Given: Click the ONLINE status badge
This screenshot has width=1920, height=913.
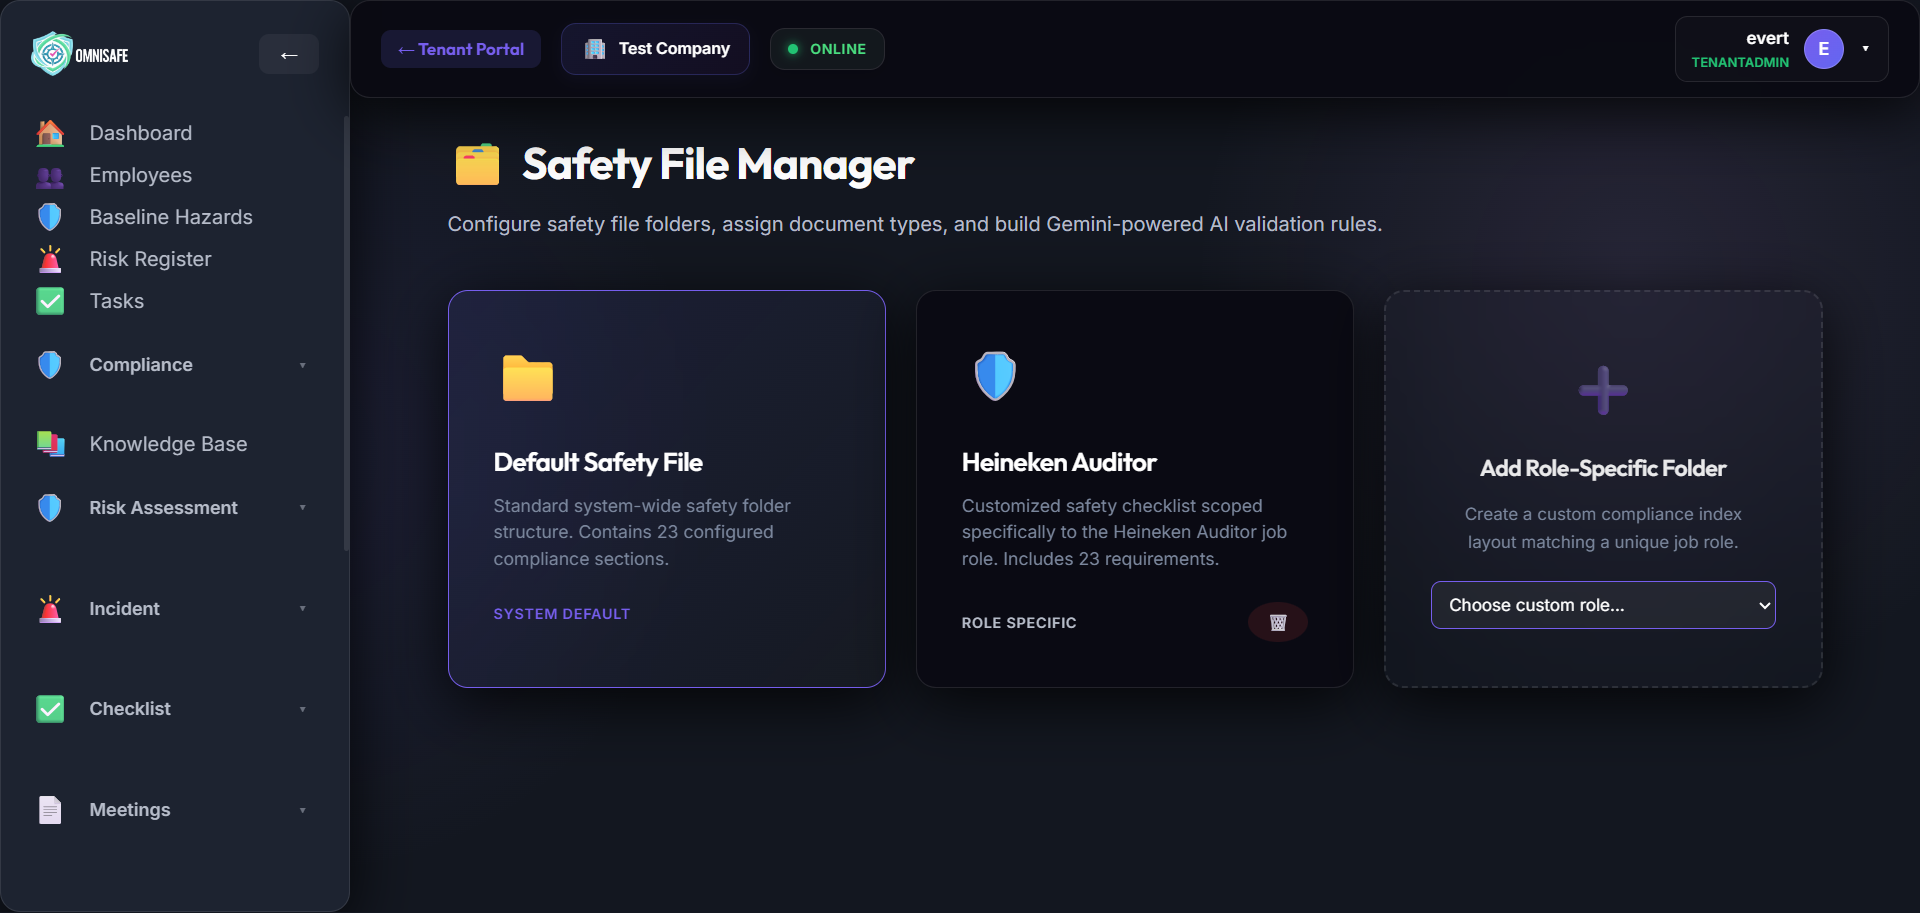Looking at the screenshot, I should pos(827,49).
